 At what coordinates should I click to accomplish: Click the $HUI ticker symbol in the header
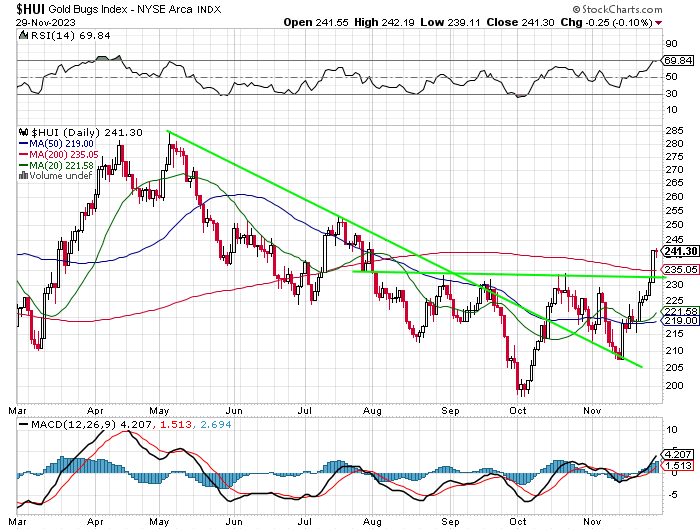[x=30, y=8]
